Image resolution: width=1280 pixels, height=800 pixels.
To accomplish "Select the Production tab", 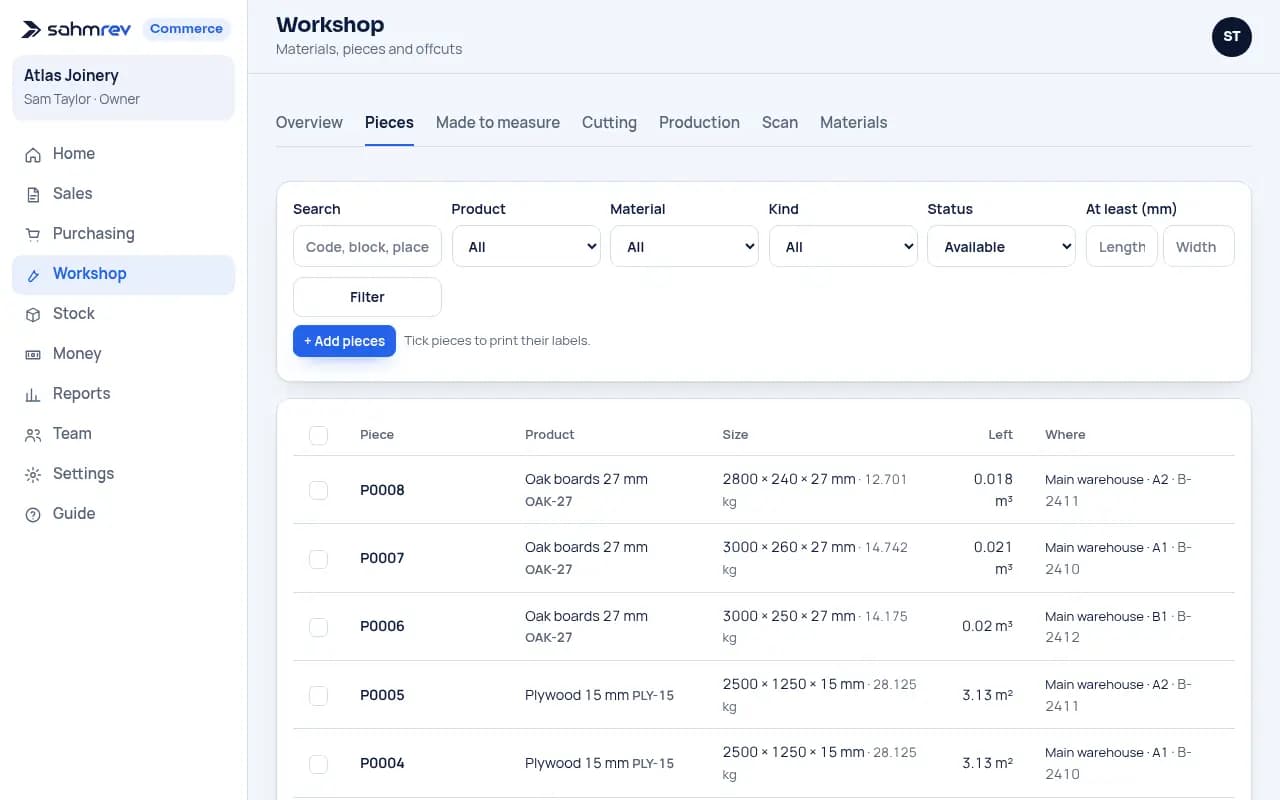I will pos(699,122).
